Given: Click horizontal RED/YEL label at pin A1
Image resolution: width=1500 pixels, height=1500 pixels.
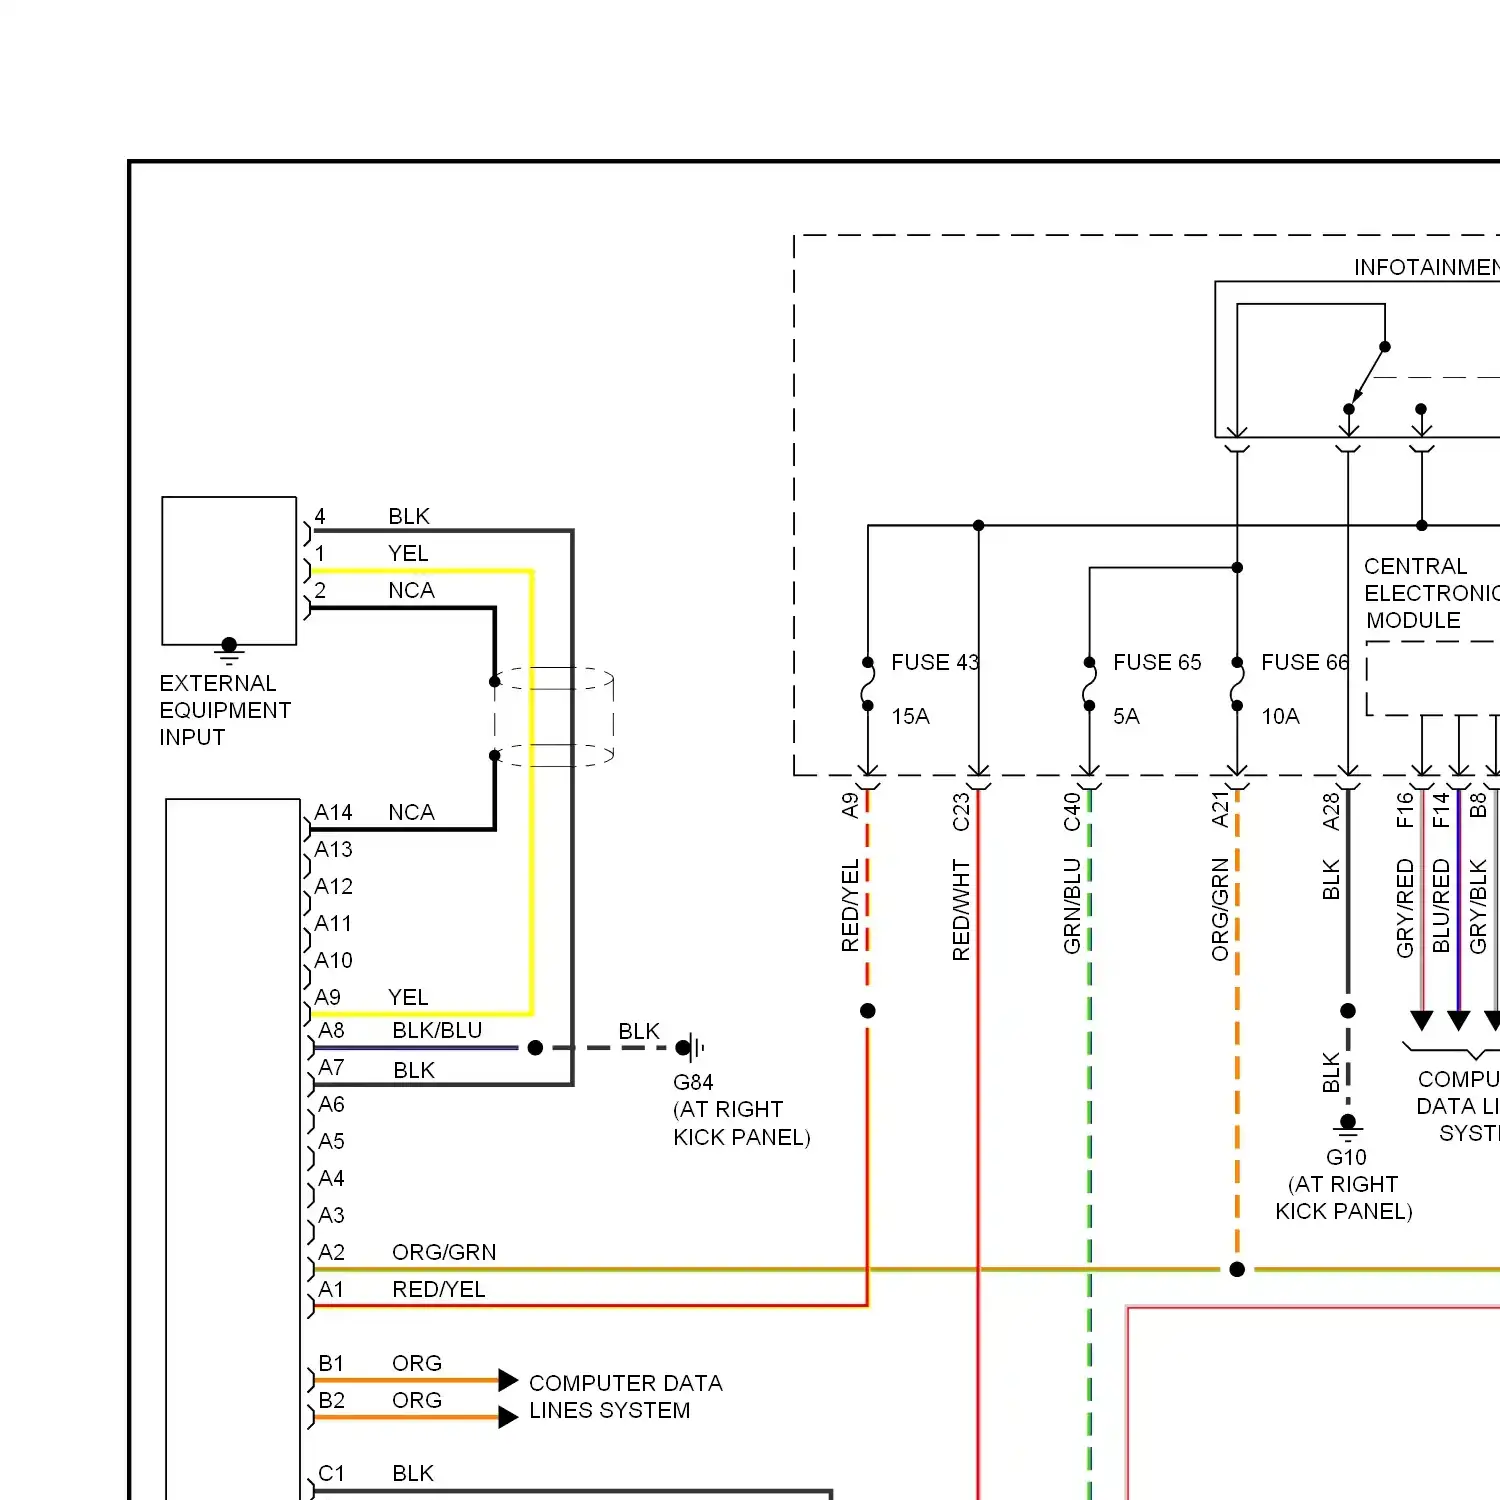Looking at the screenshot, I should click(438, 1289).
